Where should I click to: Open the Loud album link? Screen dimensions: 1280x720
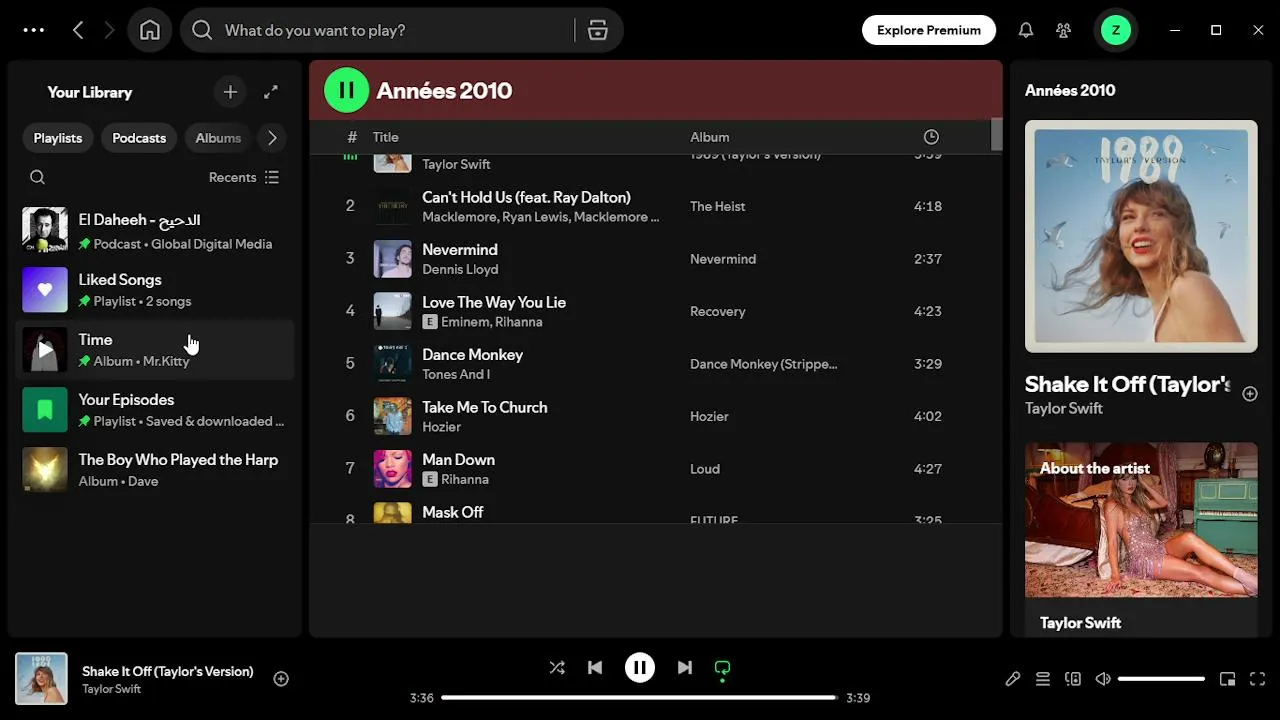pyautogui.click(x=705, y=469)
